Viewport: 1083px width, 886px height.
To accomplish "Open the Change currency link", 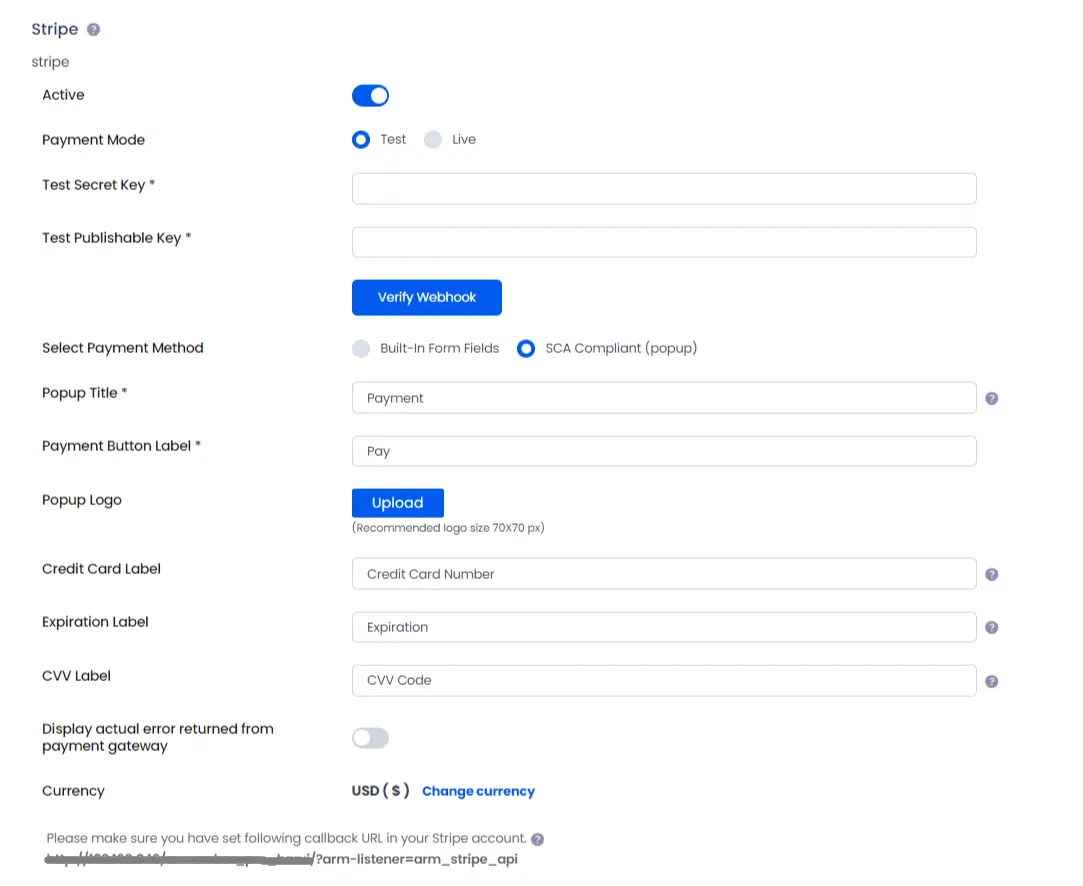I will tap(478, 791).
